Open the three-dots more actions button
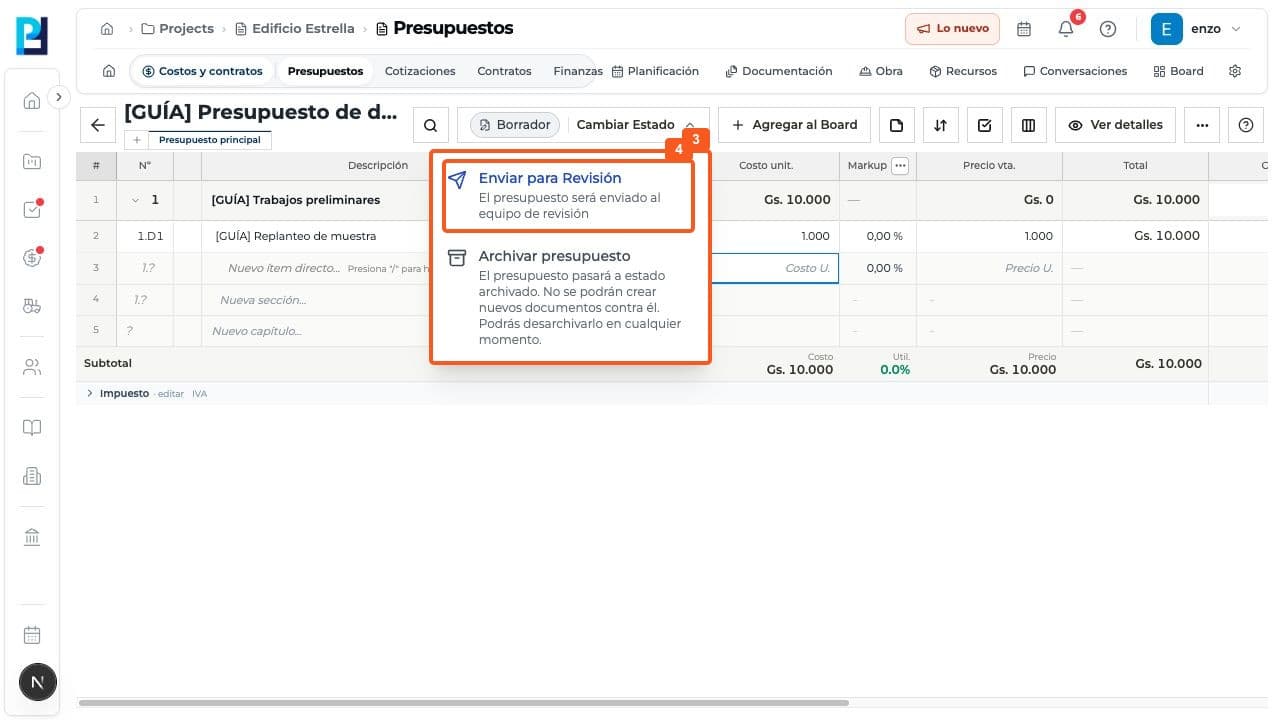Screen dimensions: 1280x720 point(1202,125)
